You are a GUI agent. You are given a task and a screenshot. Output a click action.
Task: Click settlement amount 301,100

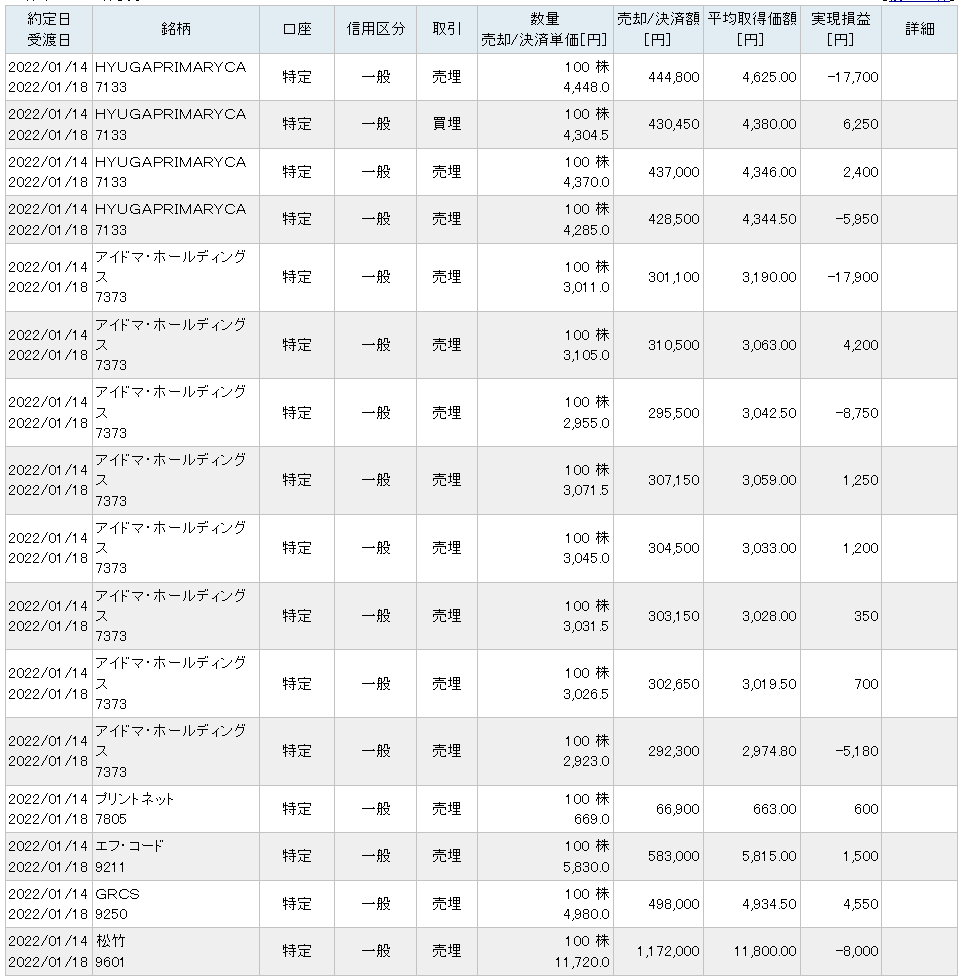(673, 277)
